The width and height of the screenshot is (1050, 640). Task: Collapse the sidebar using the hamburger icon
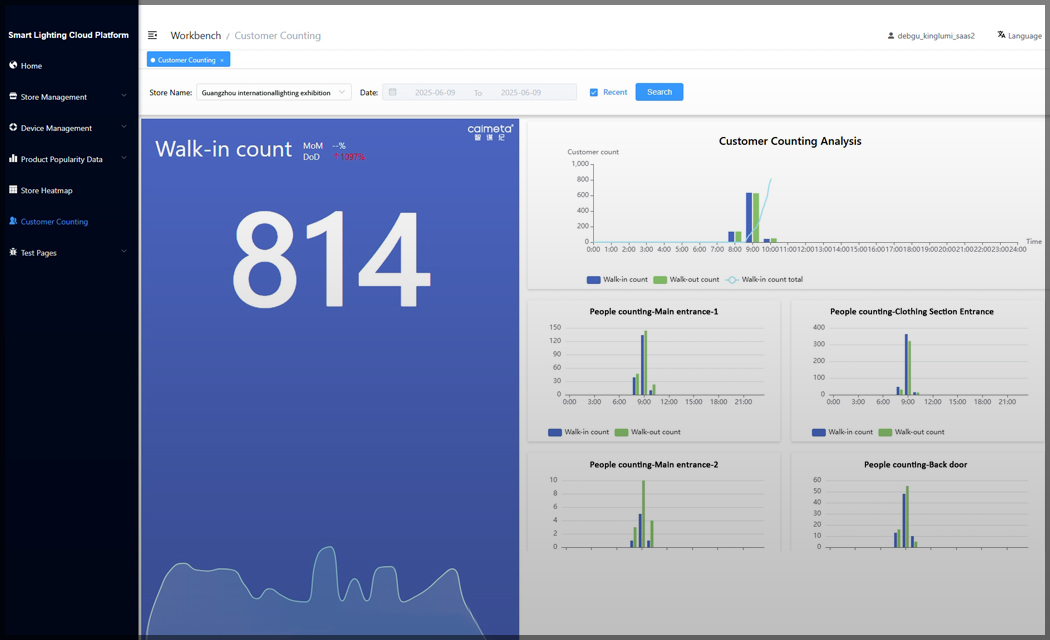(x=153, y=36)
